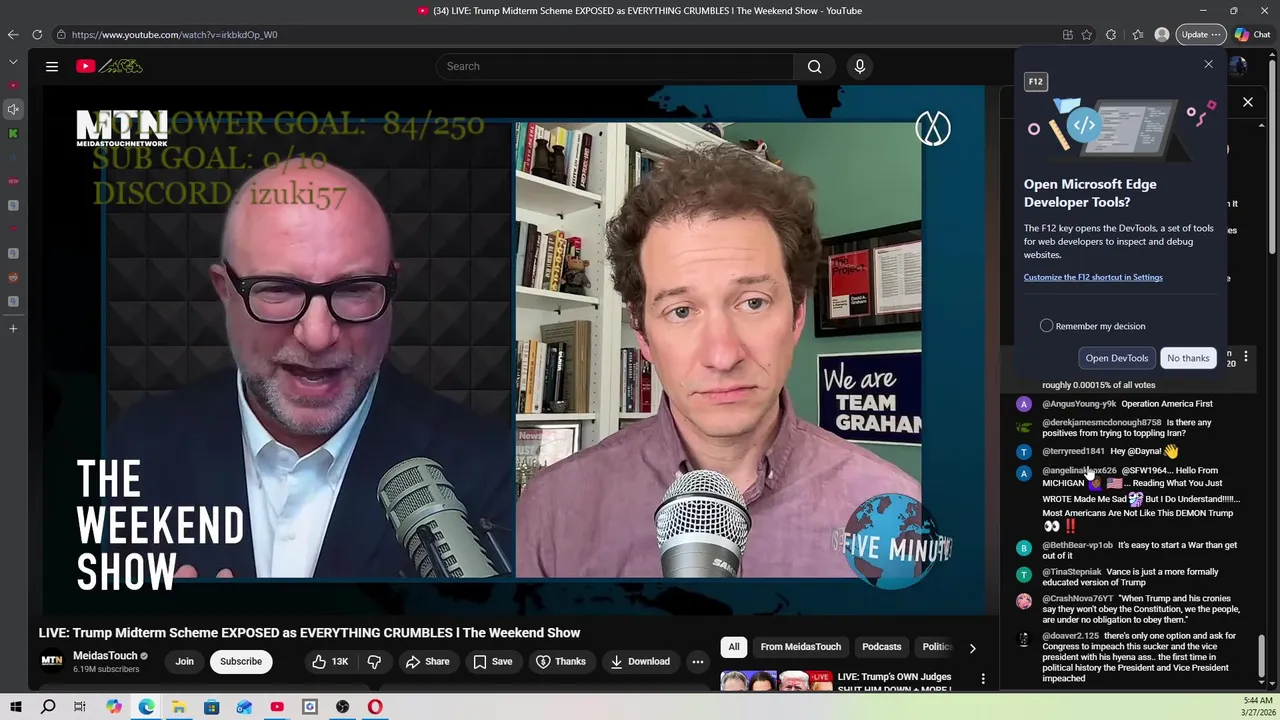Screen dimensions: 1280x720
Task: Open the YouTube hamburger guide menu
Action: point(51,66)
